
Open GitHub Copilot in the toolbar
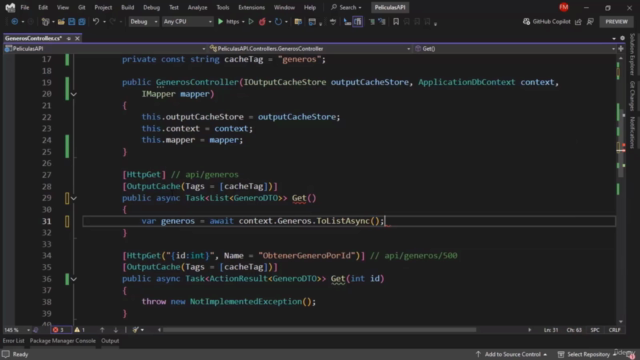pyautogui.click(x=547, y=22)
